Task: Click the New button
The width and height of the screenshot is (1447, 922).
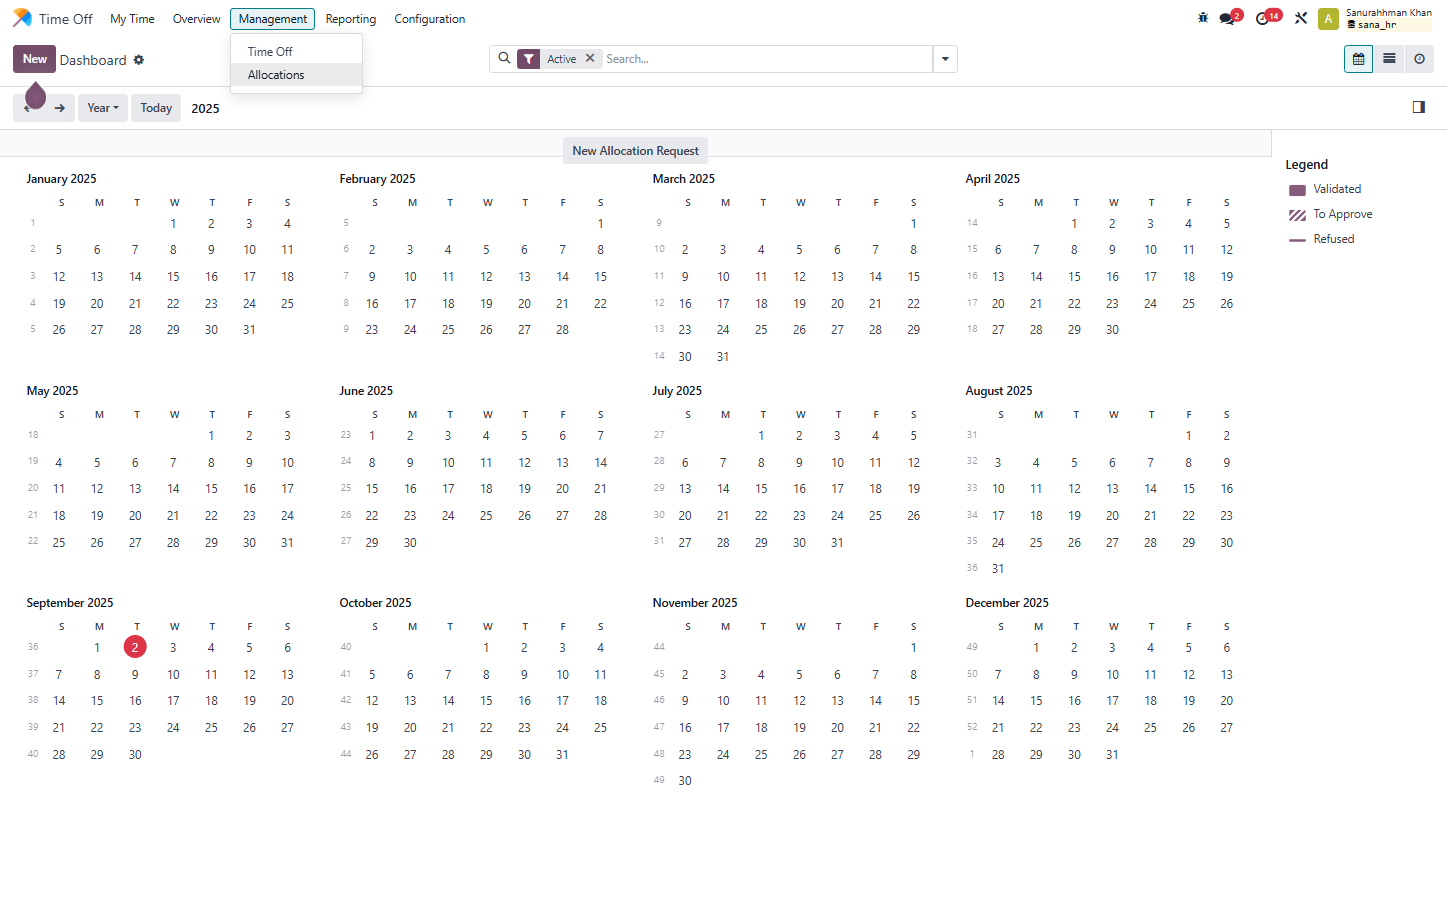Action: point(35,59)
